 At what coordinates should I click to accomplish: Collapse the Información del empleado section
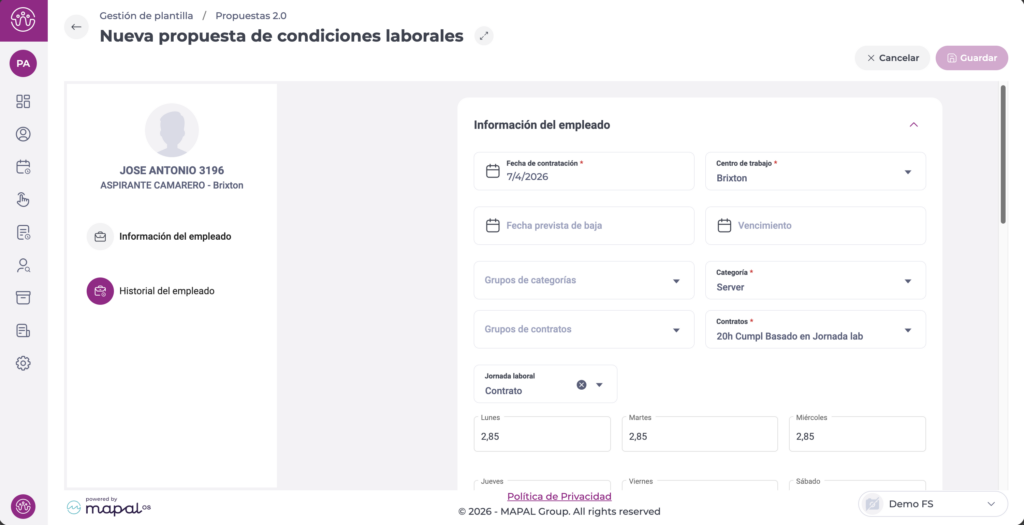(x=913, y=125)
